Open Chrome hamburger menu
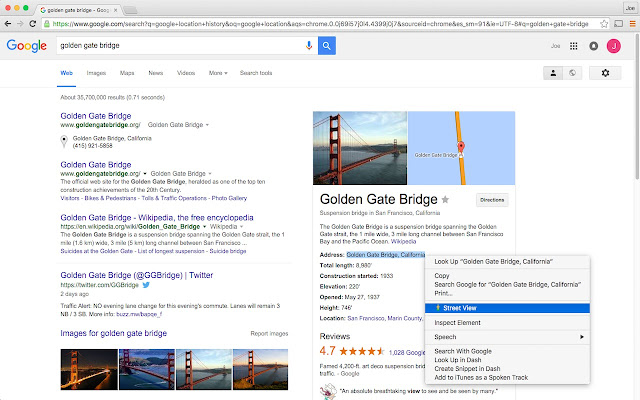 (633, 24)
